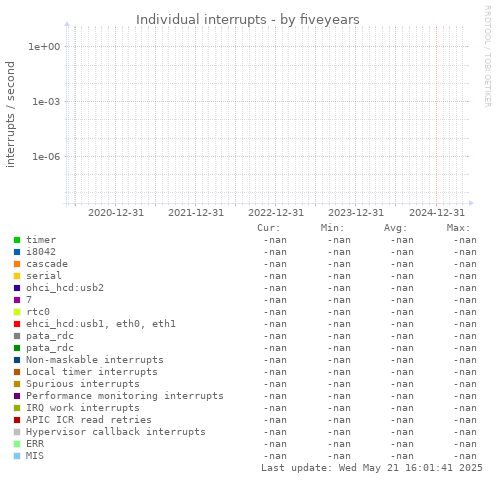
Task: Click the 'Last update' timestamp text
Action: click(x=372, y=468)
